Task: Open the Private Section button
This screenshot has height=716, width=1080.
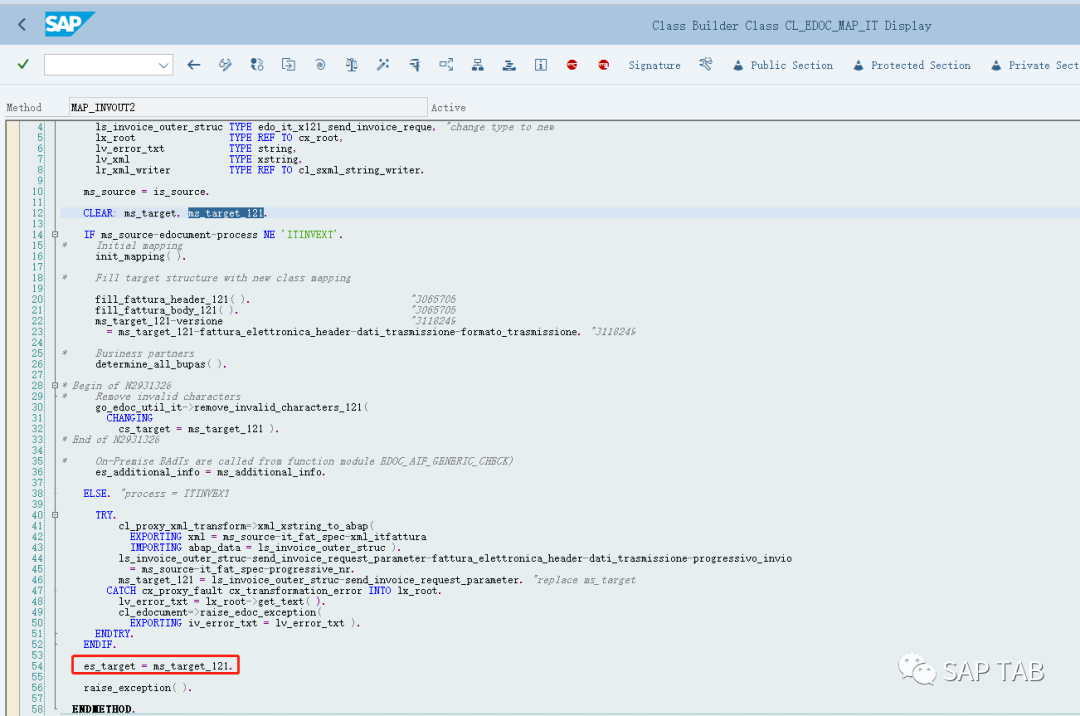Action: (x=1035, y=65)
